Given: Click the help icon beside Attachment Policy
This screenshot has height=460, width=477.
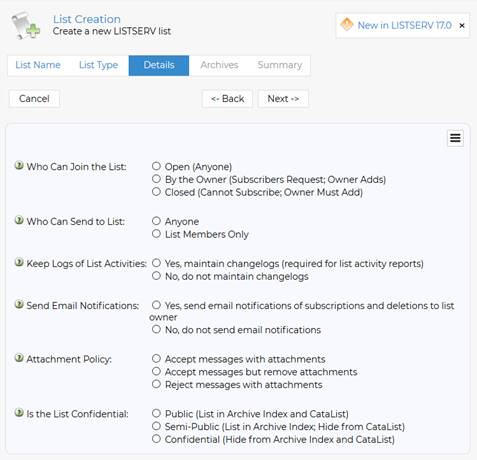Looking at the screenshot, I should click(19, 358).
